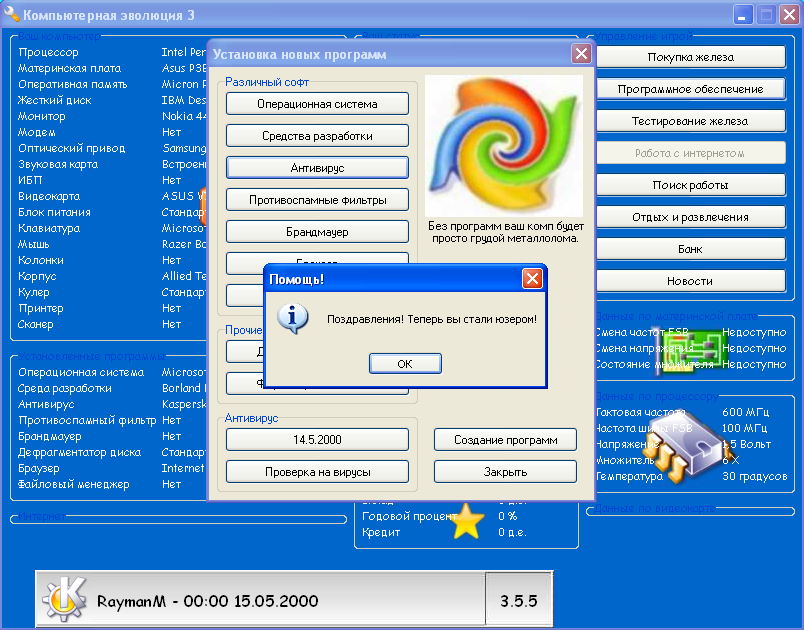This screenshot has width=804, height=630.
Task: Choose the Антивирус software button
Action: point(317,168)
